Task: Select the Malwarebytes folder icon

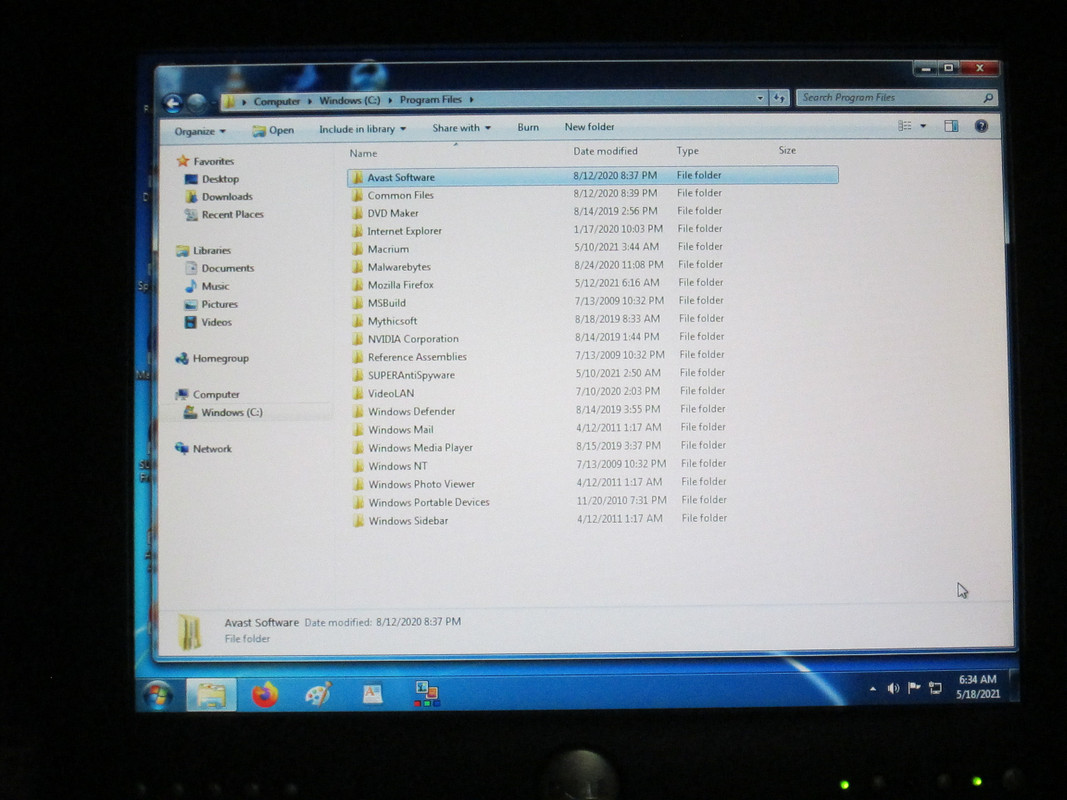Action: (x=357, y=267)
